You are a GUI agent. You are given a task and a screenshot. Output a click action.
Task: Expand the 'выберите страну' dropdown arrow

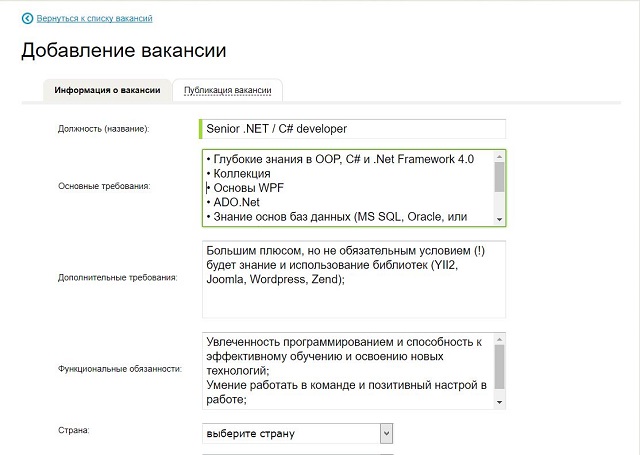tap(386, 433)
